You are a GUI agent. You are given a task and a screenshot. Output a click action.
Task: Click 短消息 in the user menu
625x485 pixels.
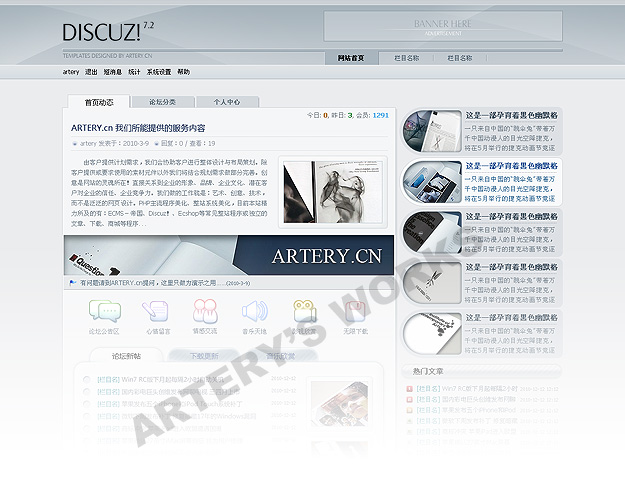tap(112, 72)
